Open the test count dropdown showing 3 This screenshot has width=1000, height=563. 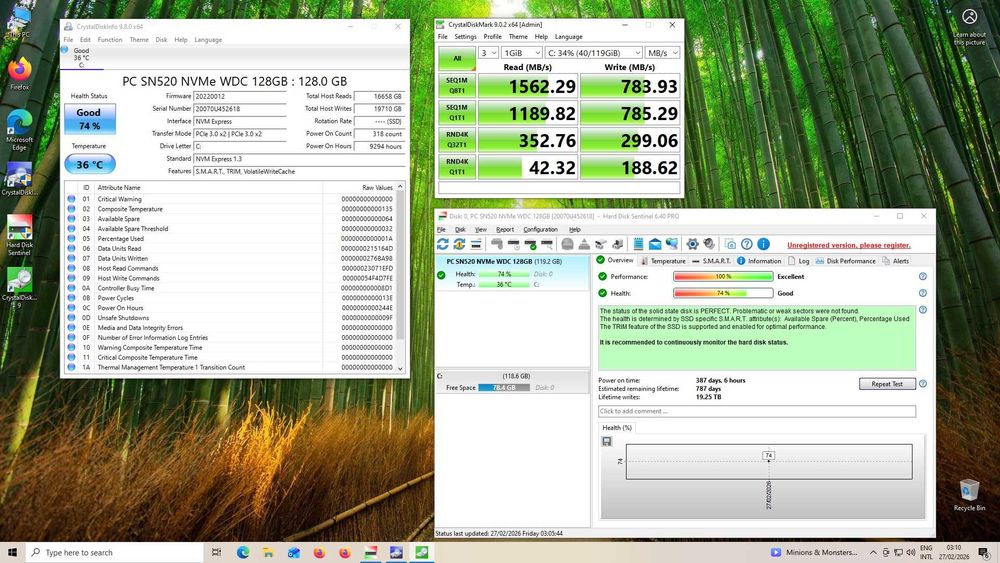(x=489, y=53)
